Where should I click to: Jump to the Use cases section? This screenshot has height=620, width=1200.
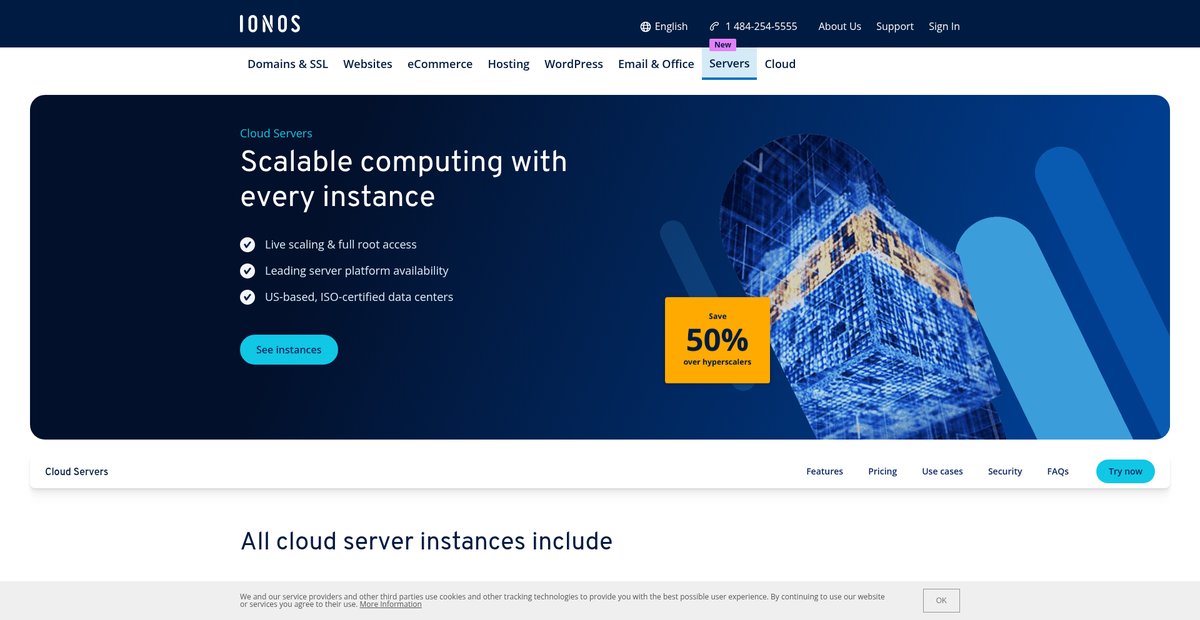[x=943, y=471]
